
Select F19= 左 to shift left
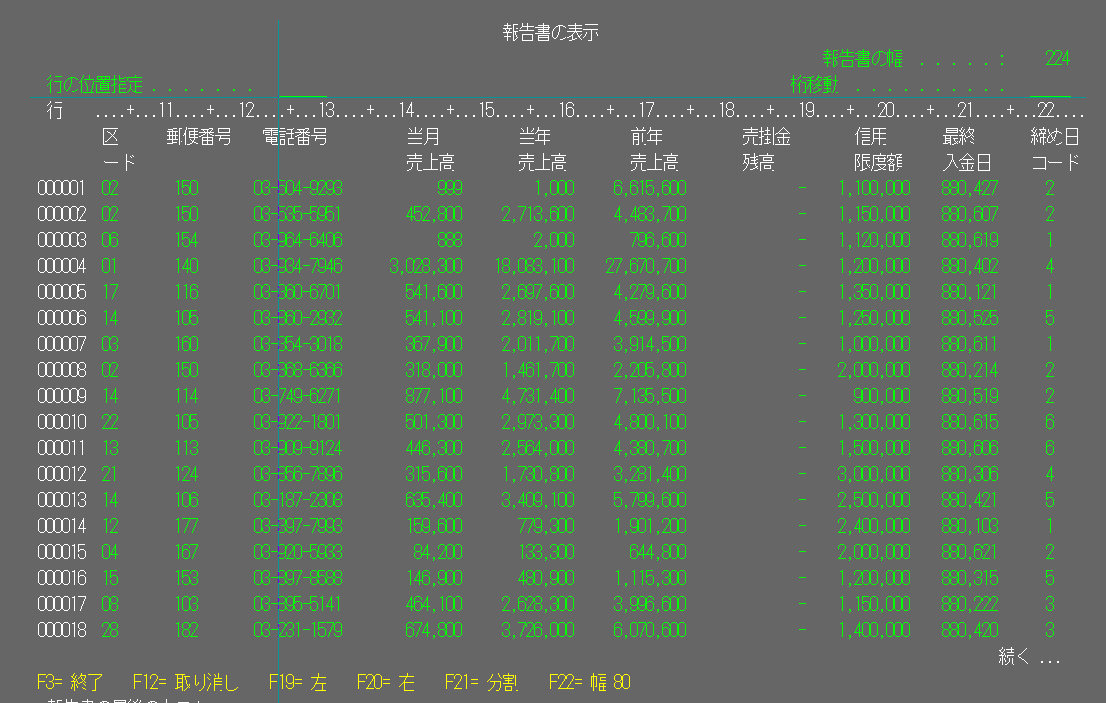[x=298, y=683]
